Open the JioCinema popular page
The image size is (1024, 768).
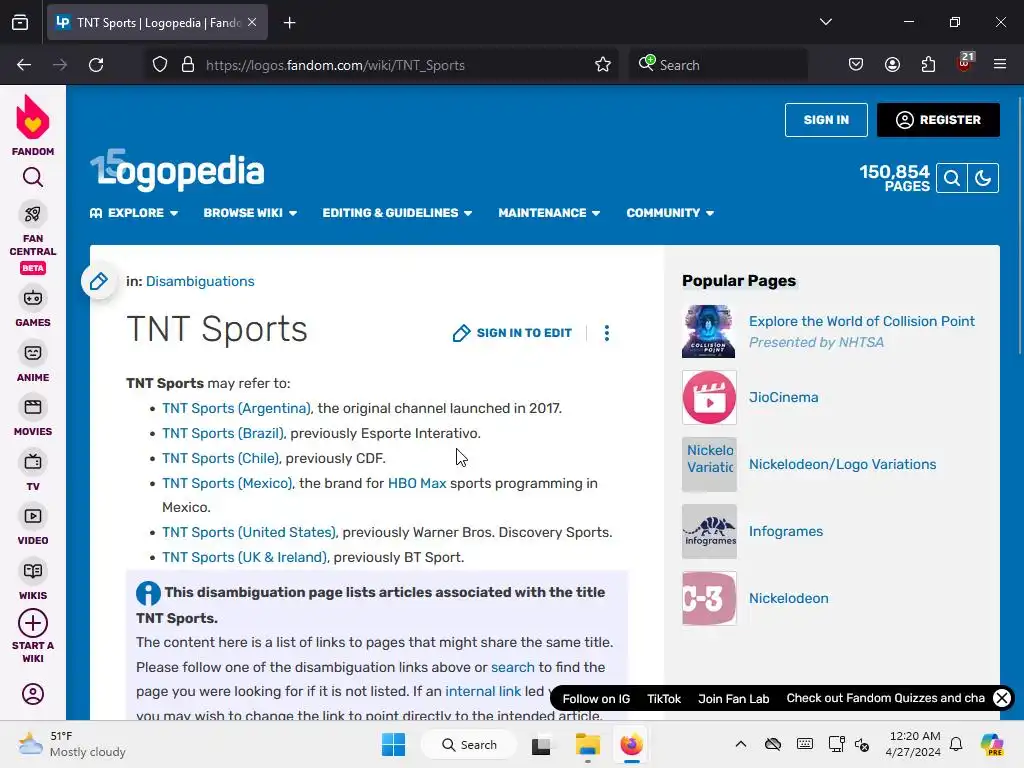783,398
